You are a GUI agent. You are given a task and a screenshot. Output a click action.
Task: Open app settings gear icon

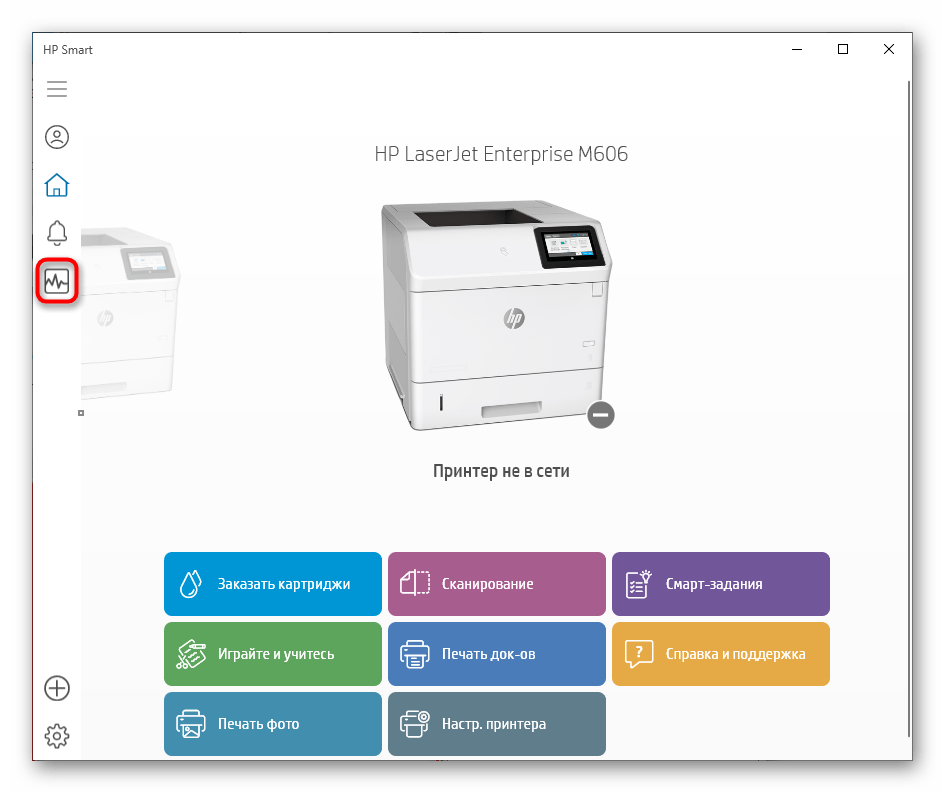(x=57, y=736)
